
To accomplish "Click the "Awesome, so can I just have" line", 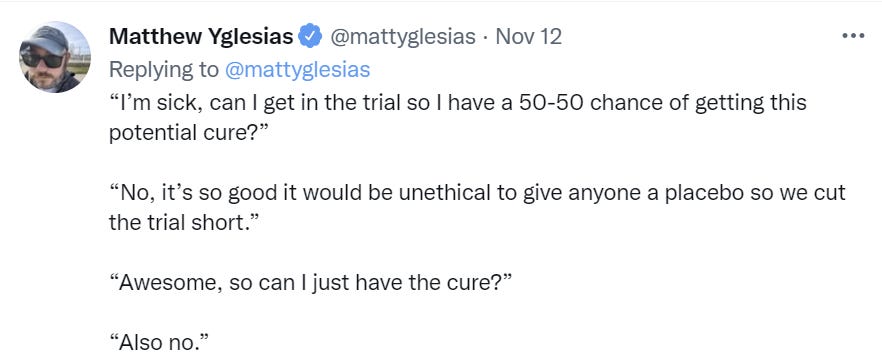I will 310,283.
